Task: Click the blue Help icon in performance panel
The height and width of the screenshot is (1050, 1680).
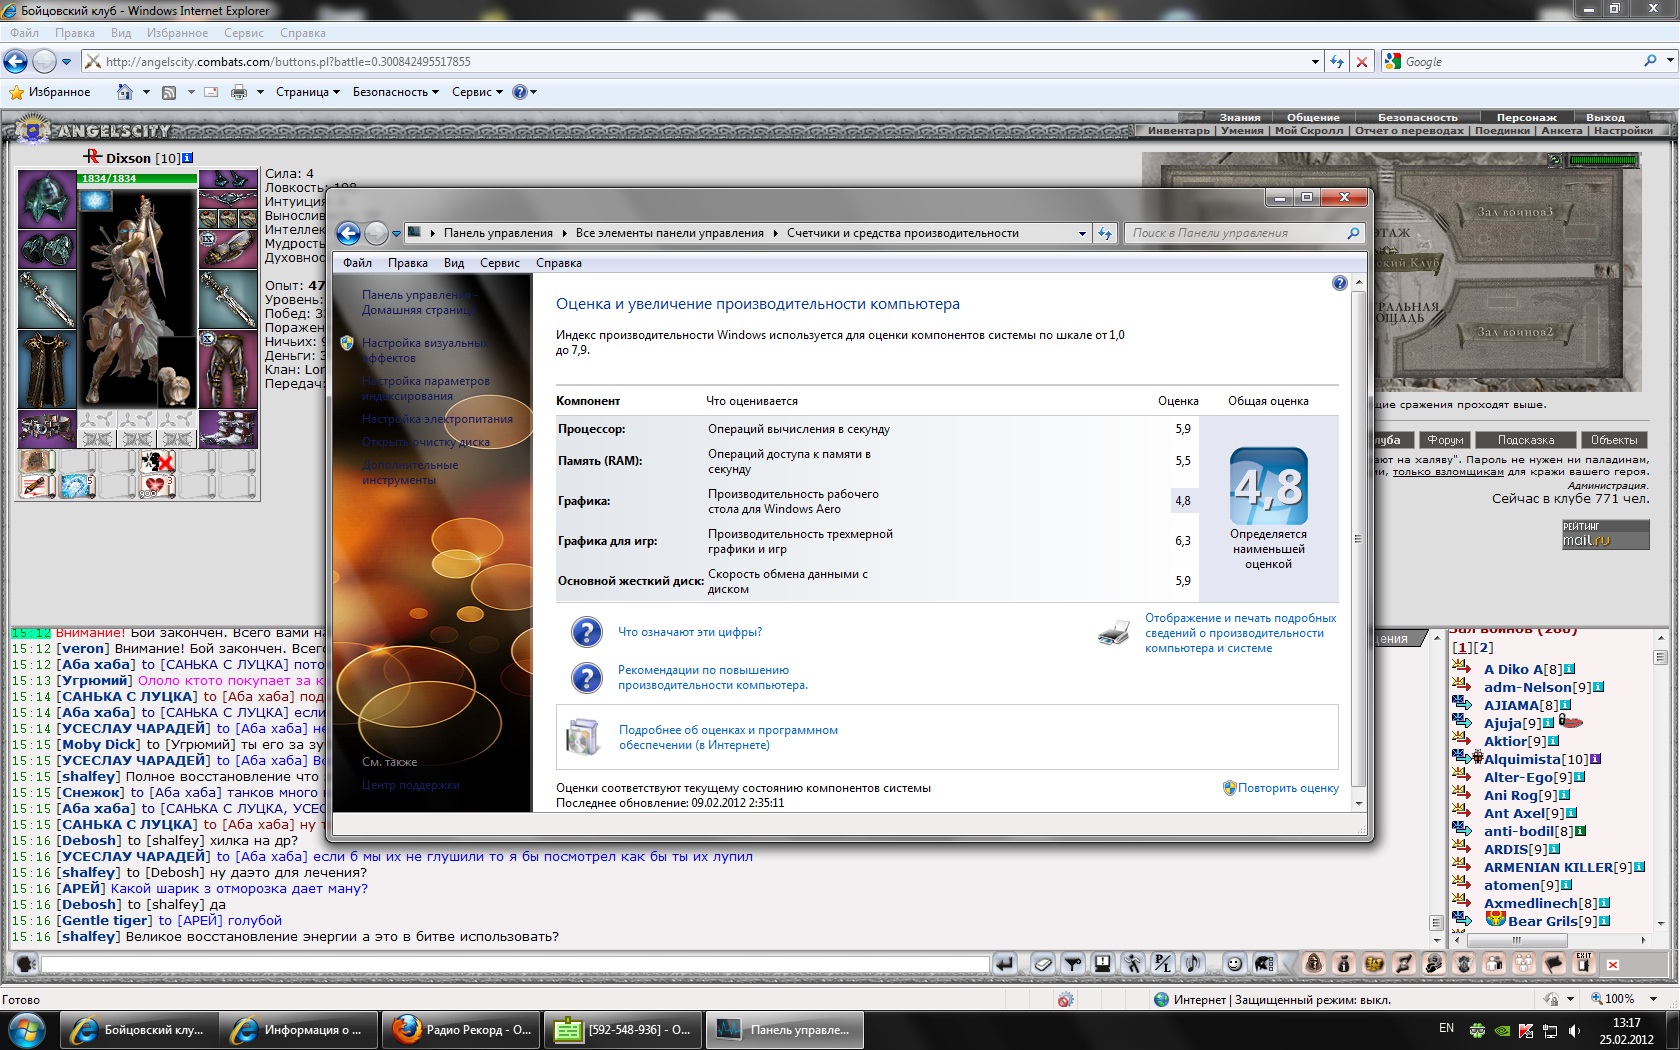Action: tap(1339, 283)
